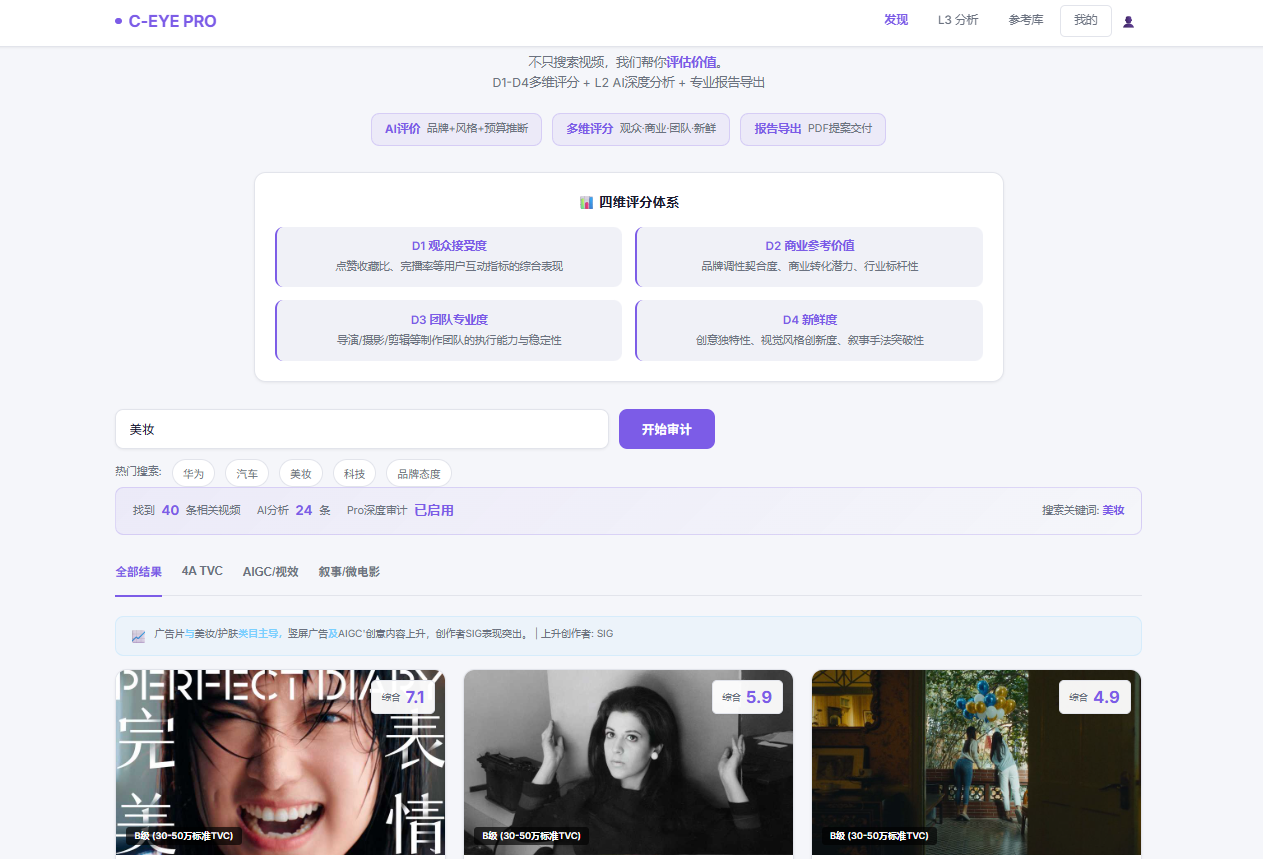
Task: Click the B级 label on Perfect Diary card
Action: [x=184, y=836]
